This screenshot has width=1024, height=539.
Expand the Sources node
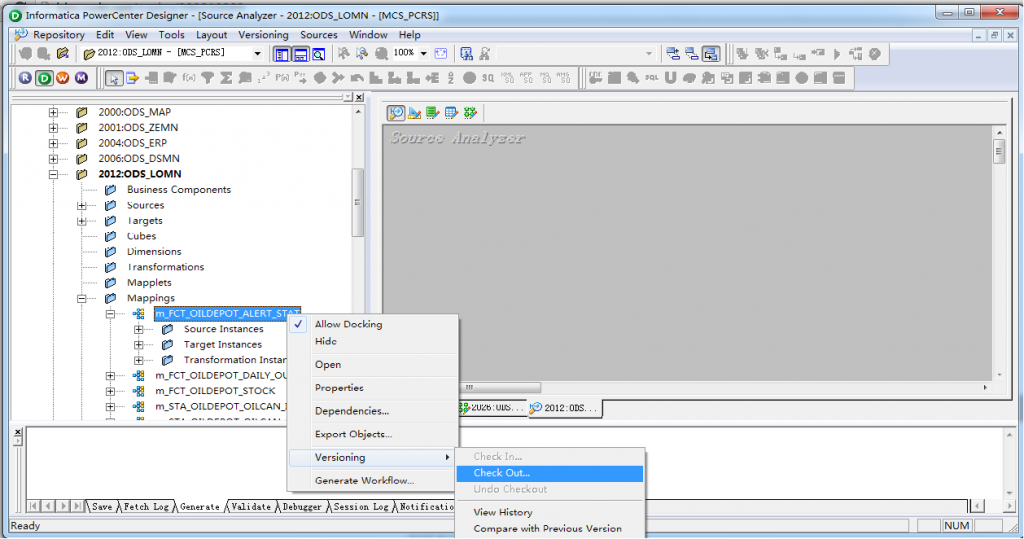tap(82, 205)
